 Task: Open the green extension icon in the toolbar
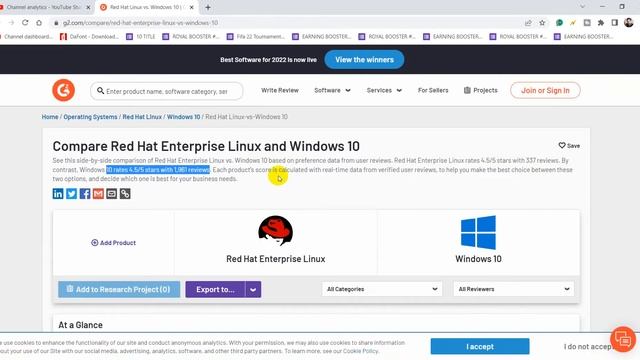(559, 23)
